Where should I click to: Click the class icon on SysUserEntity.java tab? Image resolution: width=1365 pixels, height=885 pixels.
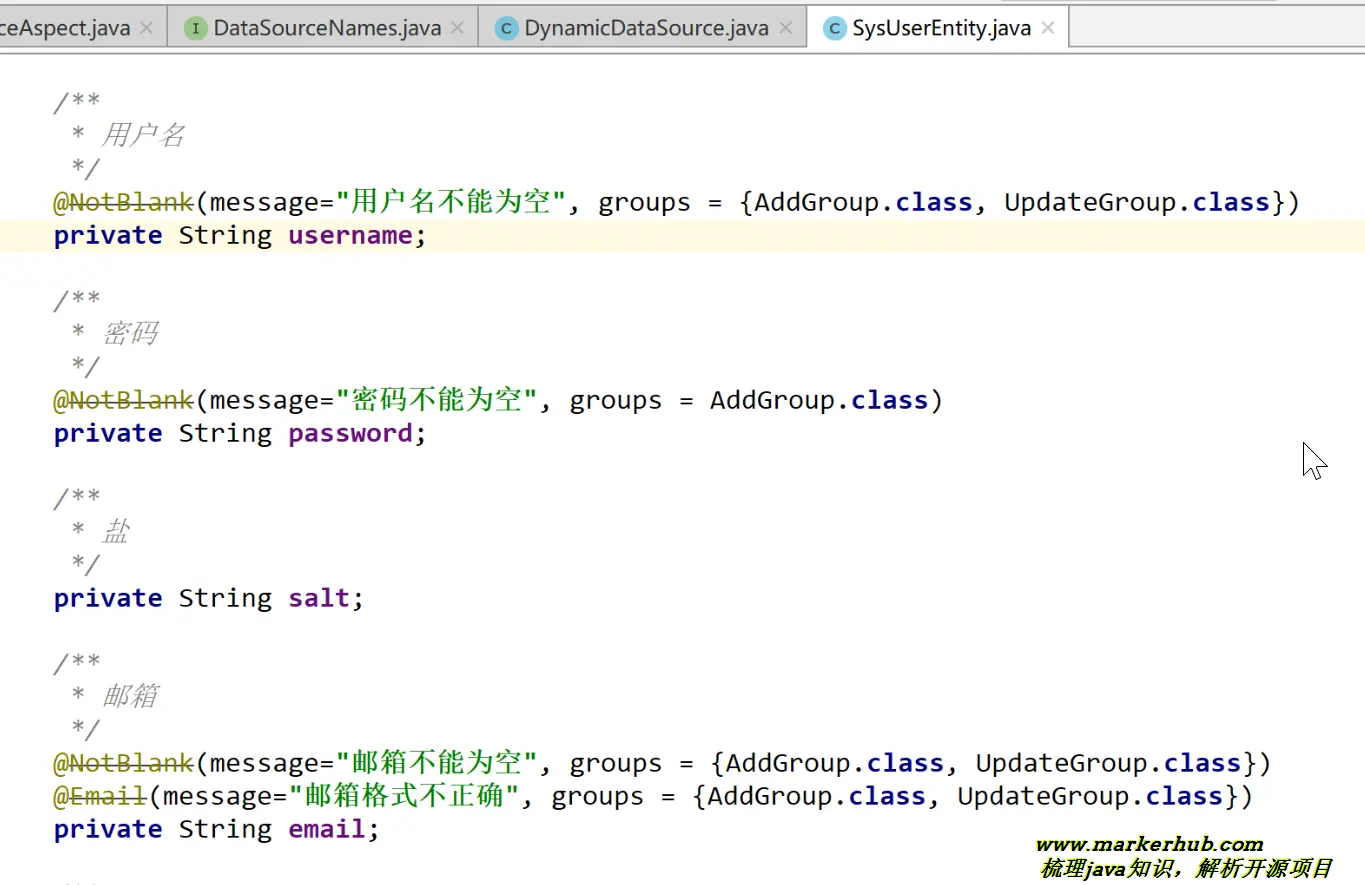point(834,28)
